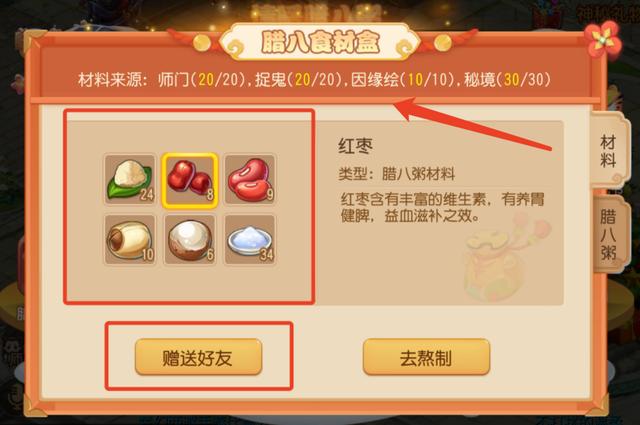Click the 因缘绘 (10/10) source text

click(402, 80)
